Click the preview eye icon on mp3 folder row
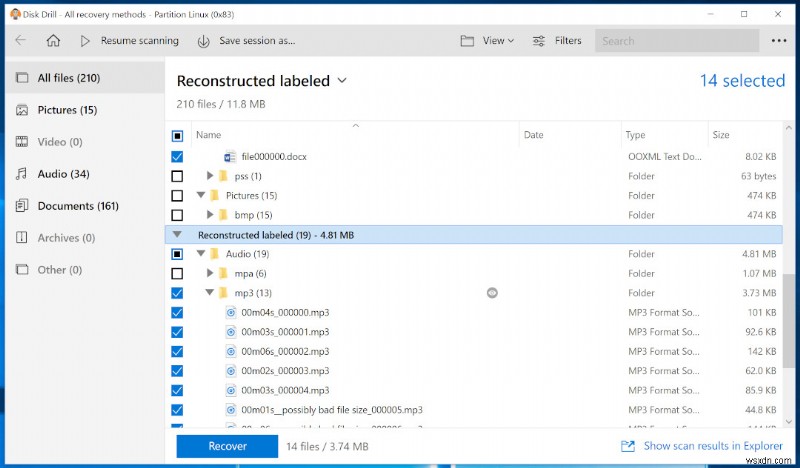The height and width of the screenshot is (468, 800). (492, 293)
